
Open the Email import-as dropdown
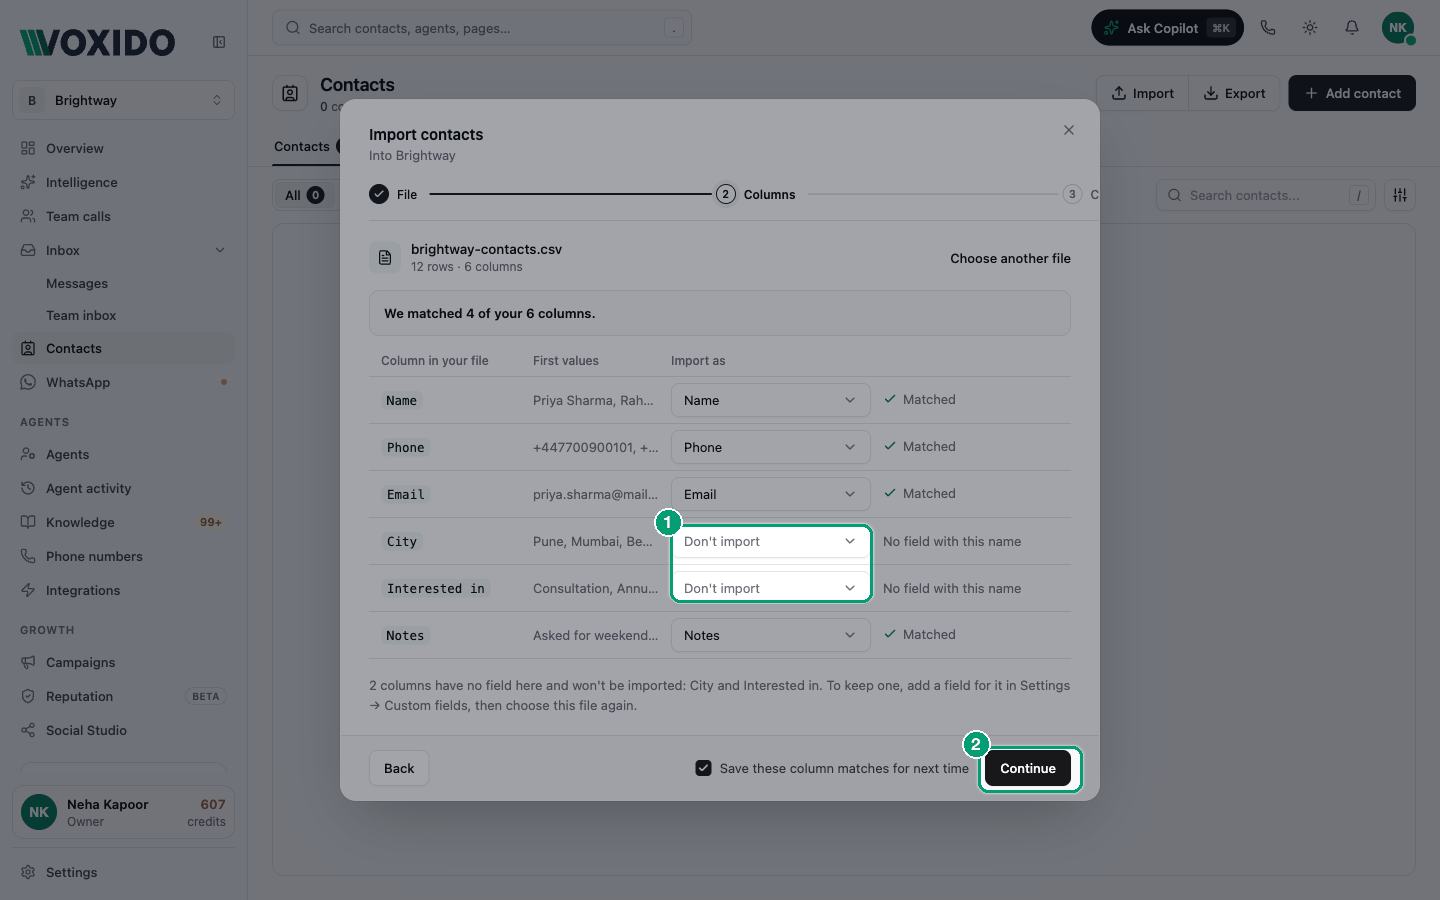(770, 494)
